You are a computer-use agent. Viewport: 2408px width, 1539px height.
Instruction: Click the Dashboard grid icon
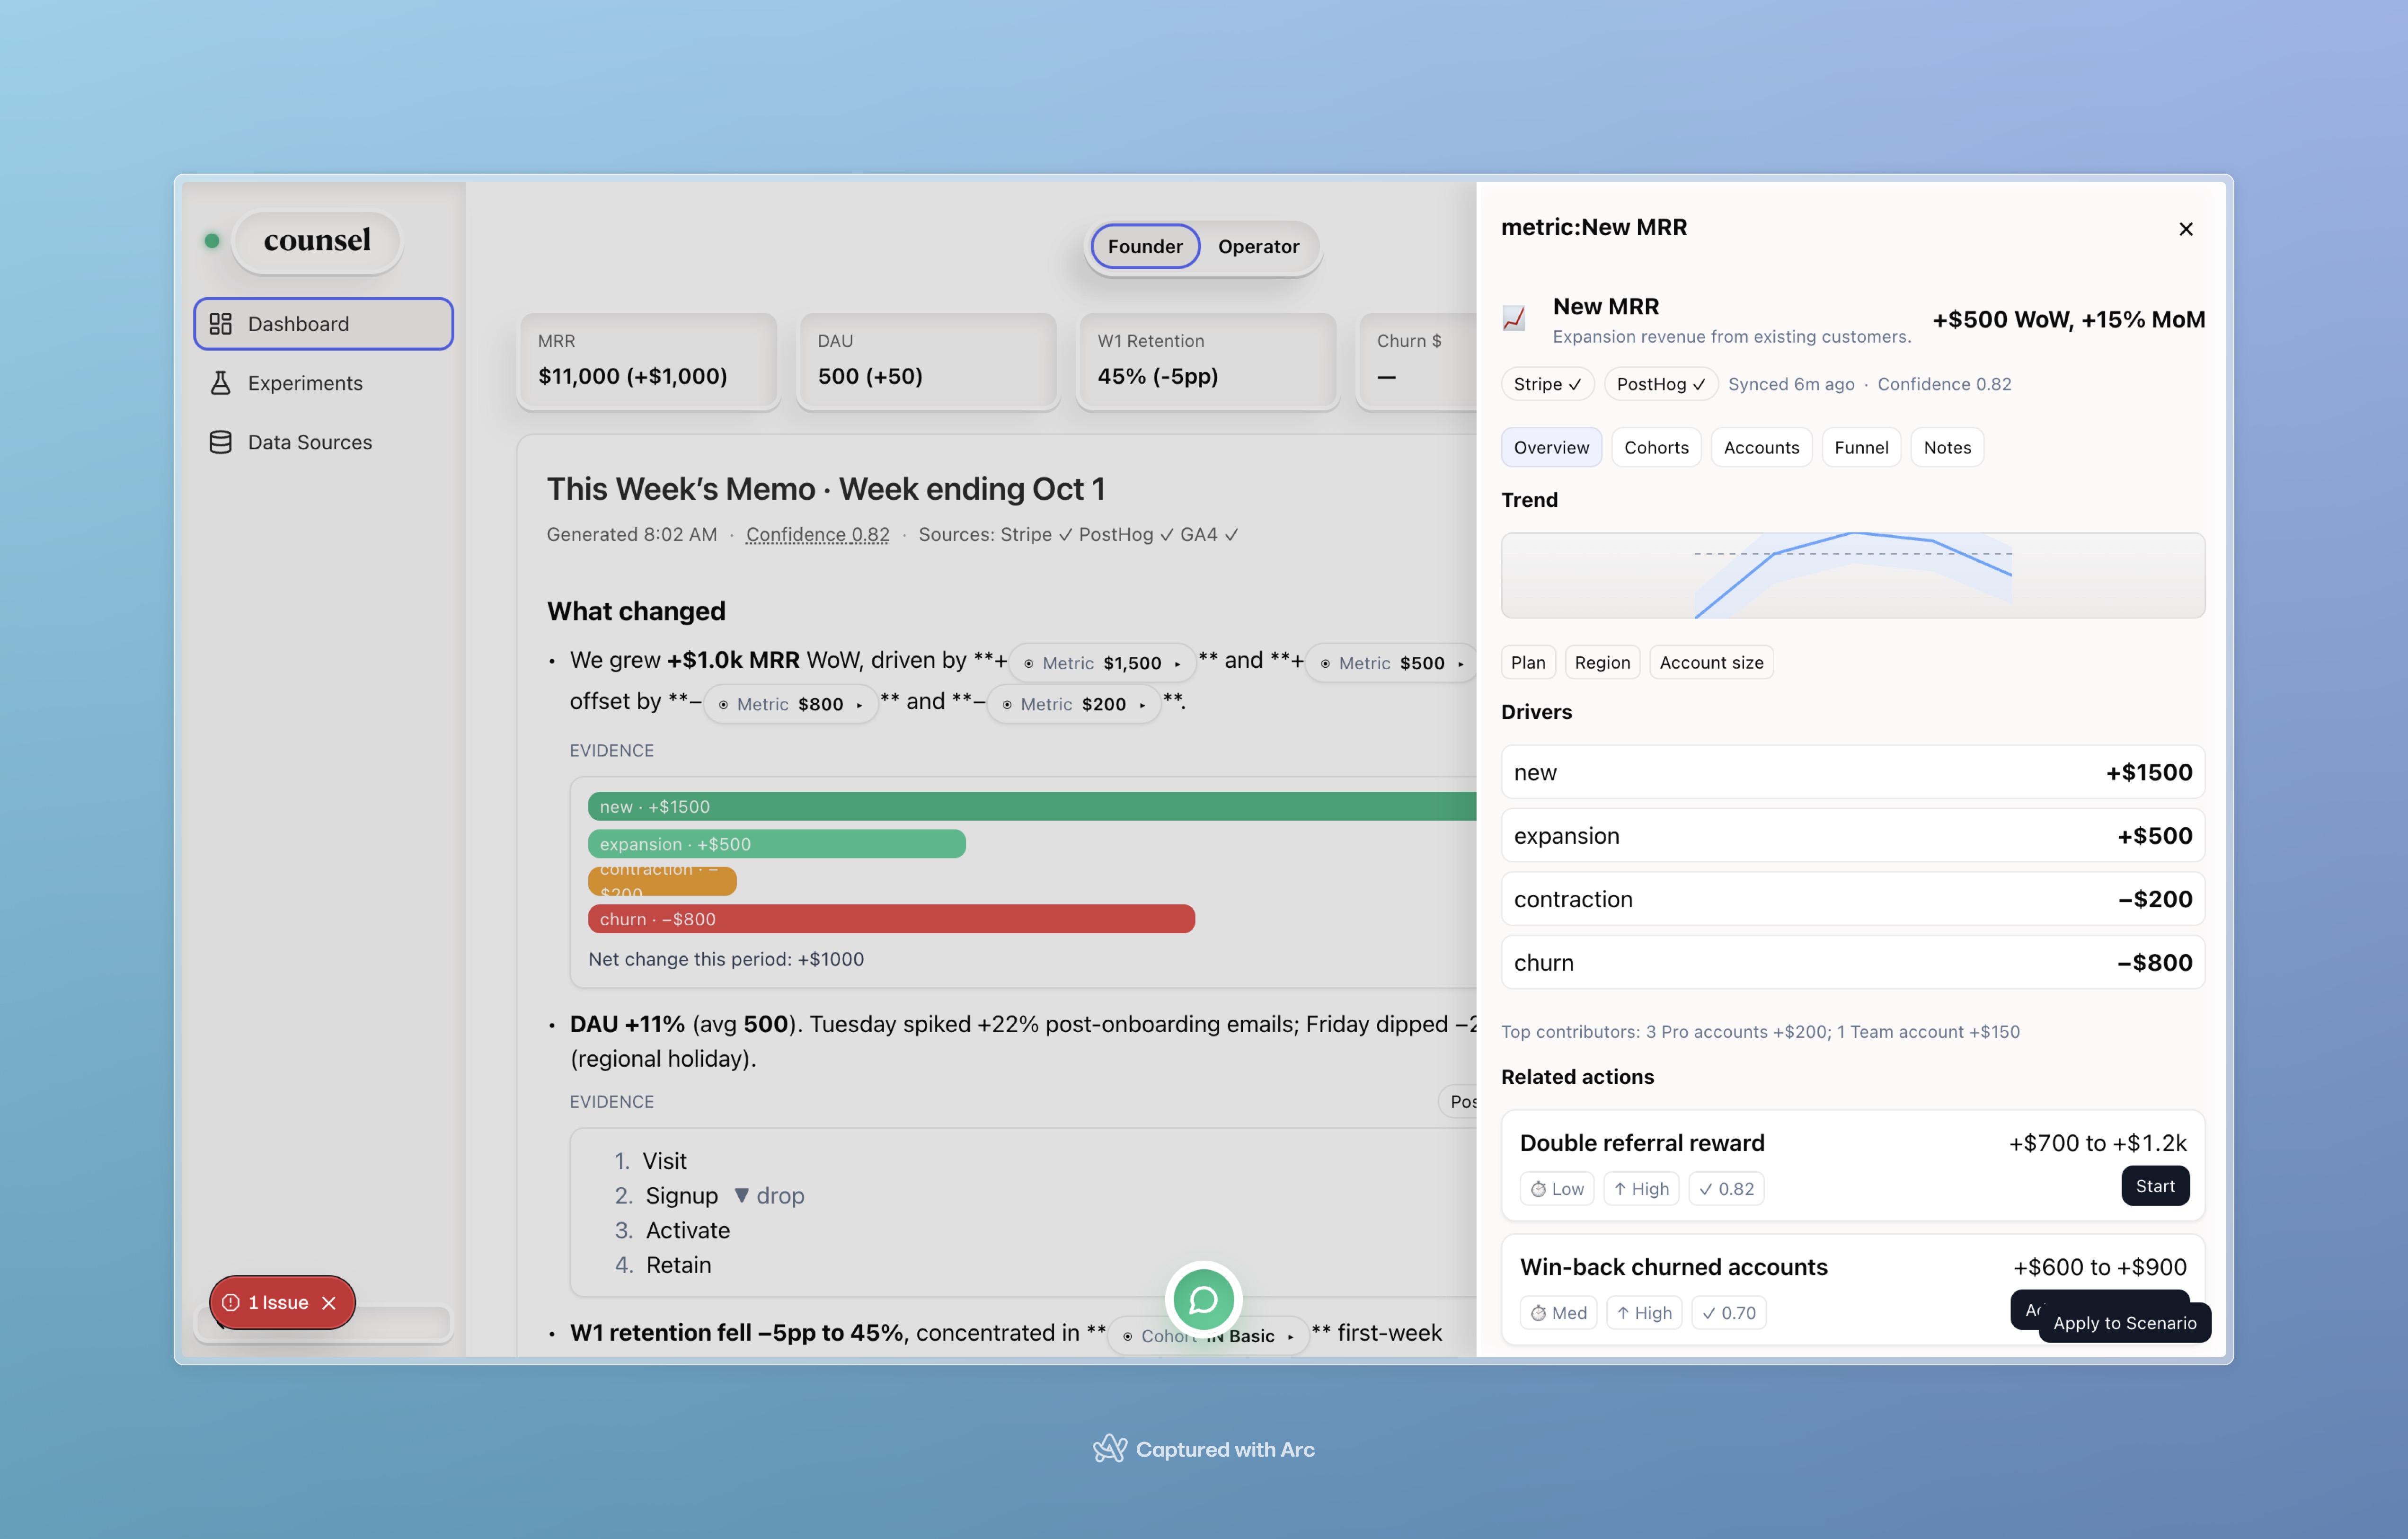220,324
